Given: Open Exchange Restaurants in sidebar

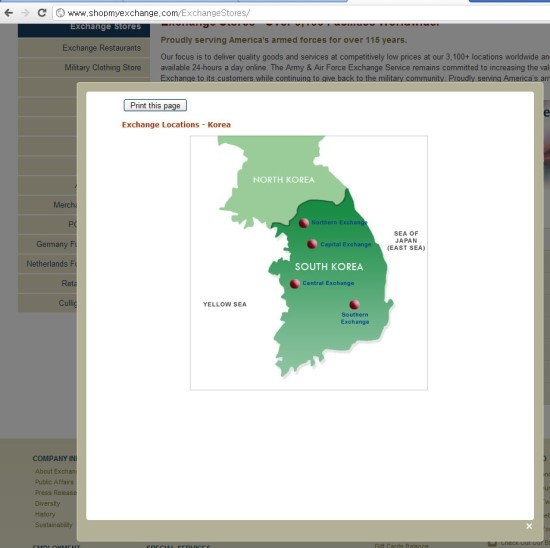Looking at the screenshot, I should 84,48.
